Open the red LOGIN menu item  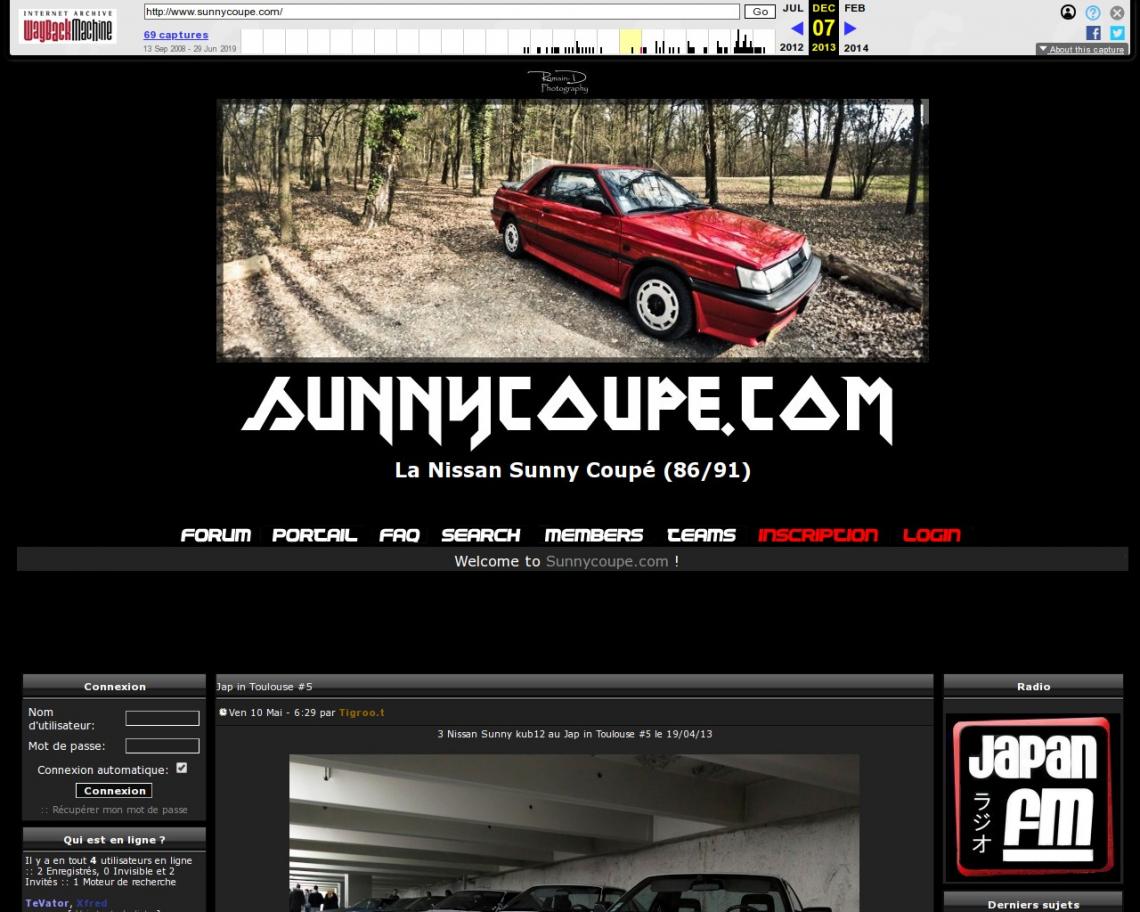click(x=931, y=535)
